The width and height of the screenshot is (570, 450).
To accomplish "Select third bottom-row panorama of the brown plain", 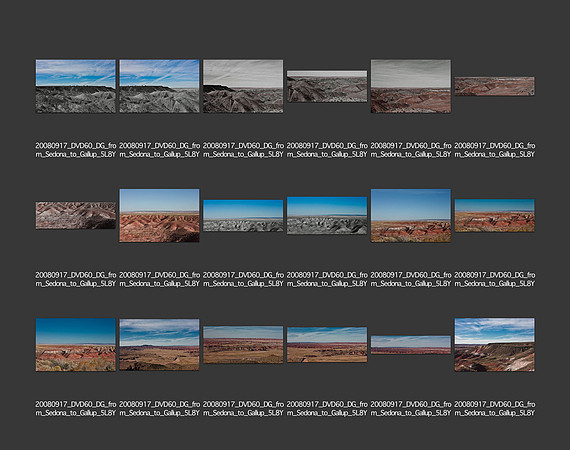I will pos(243,345).
